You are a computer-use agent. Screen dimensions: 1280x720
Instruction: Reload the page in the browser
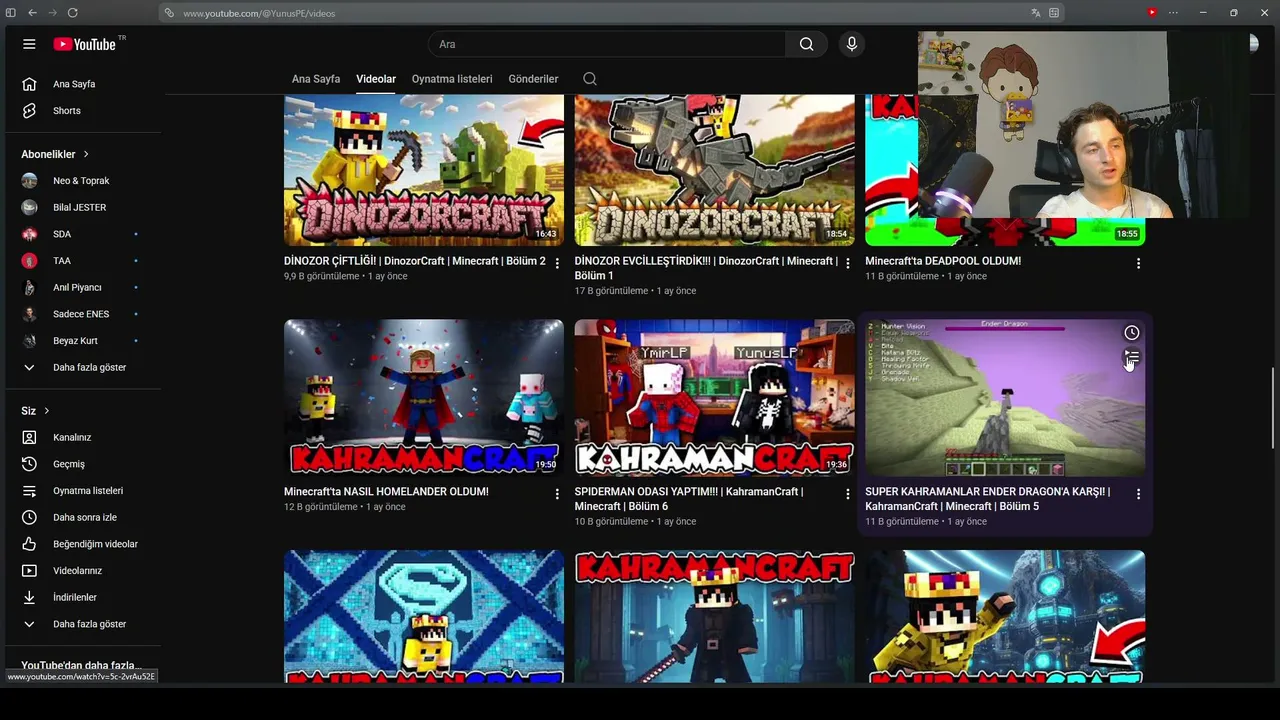coord(73,13)
